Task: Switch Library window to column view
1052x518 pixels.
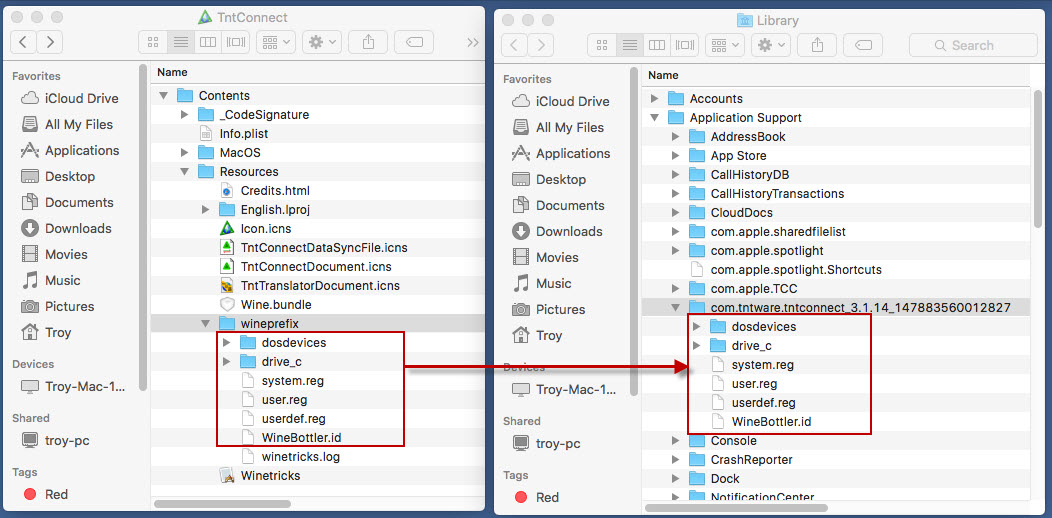Action: click(x=657, y=45)
